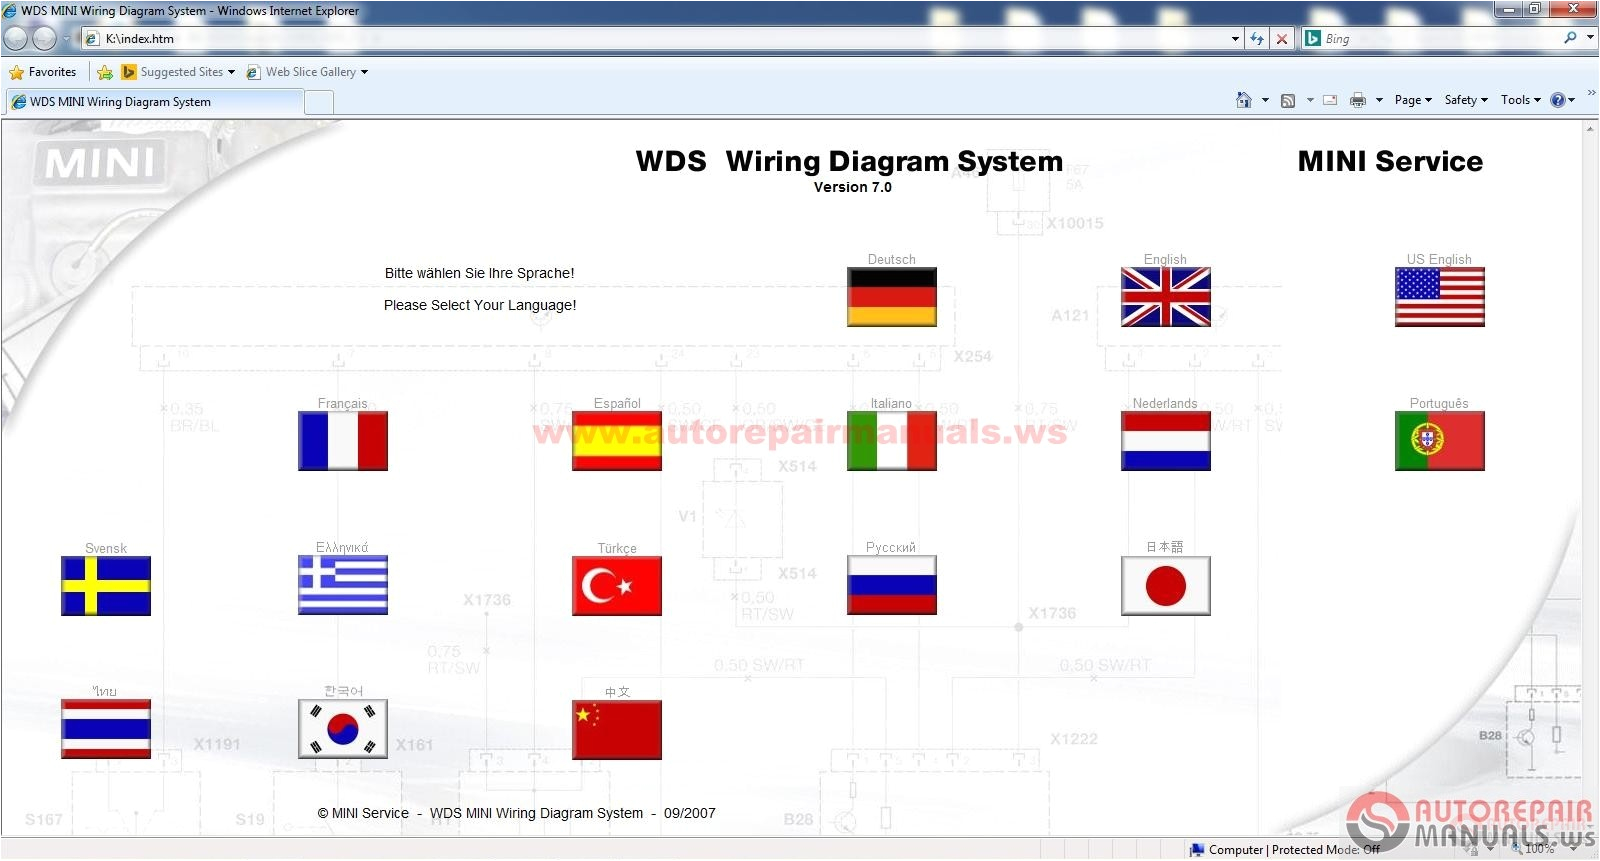
Task: Click the 'Version 7.0' text
Action: tap(853, 187)
